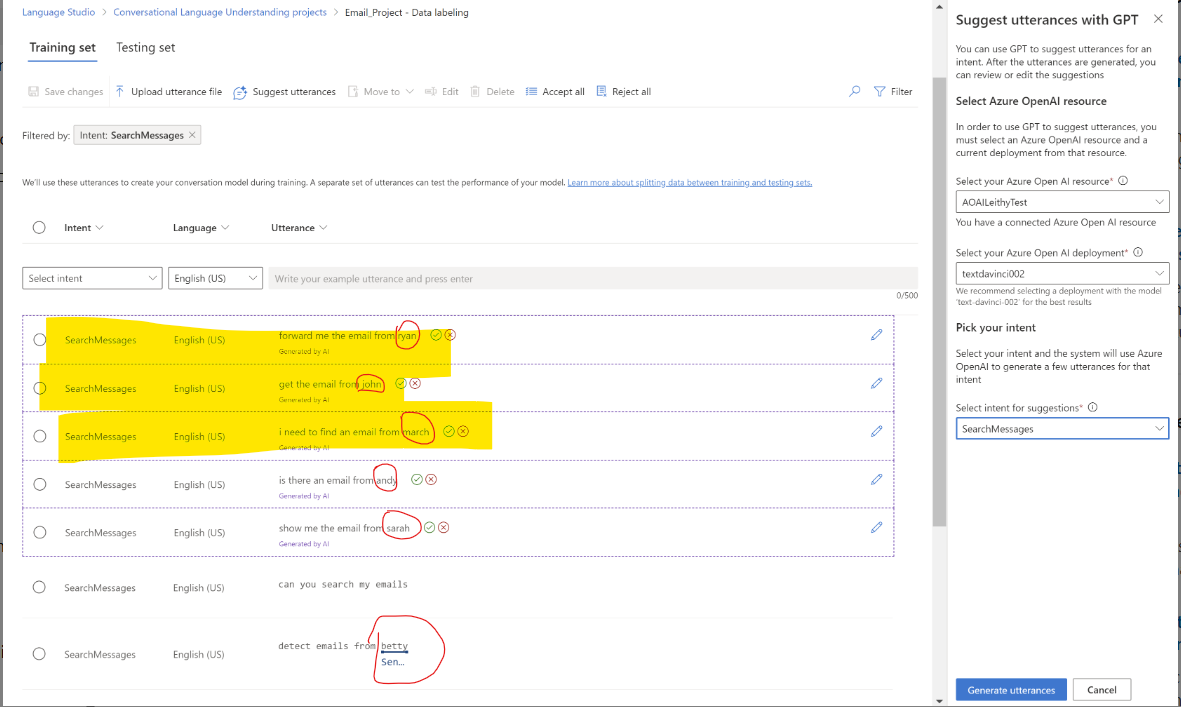Check the select-all circle in the table header
The width and height of the screenshot is (1181, 707).
tap(39, 227)
